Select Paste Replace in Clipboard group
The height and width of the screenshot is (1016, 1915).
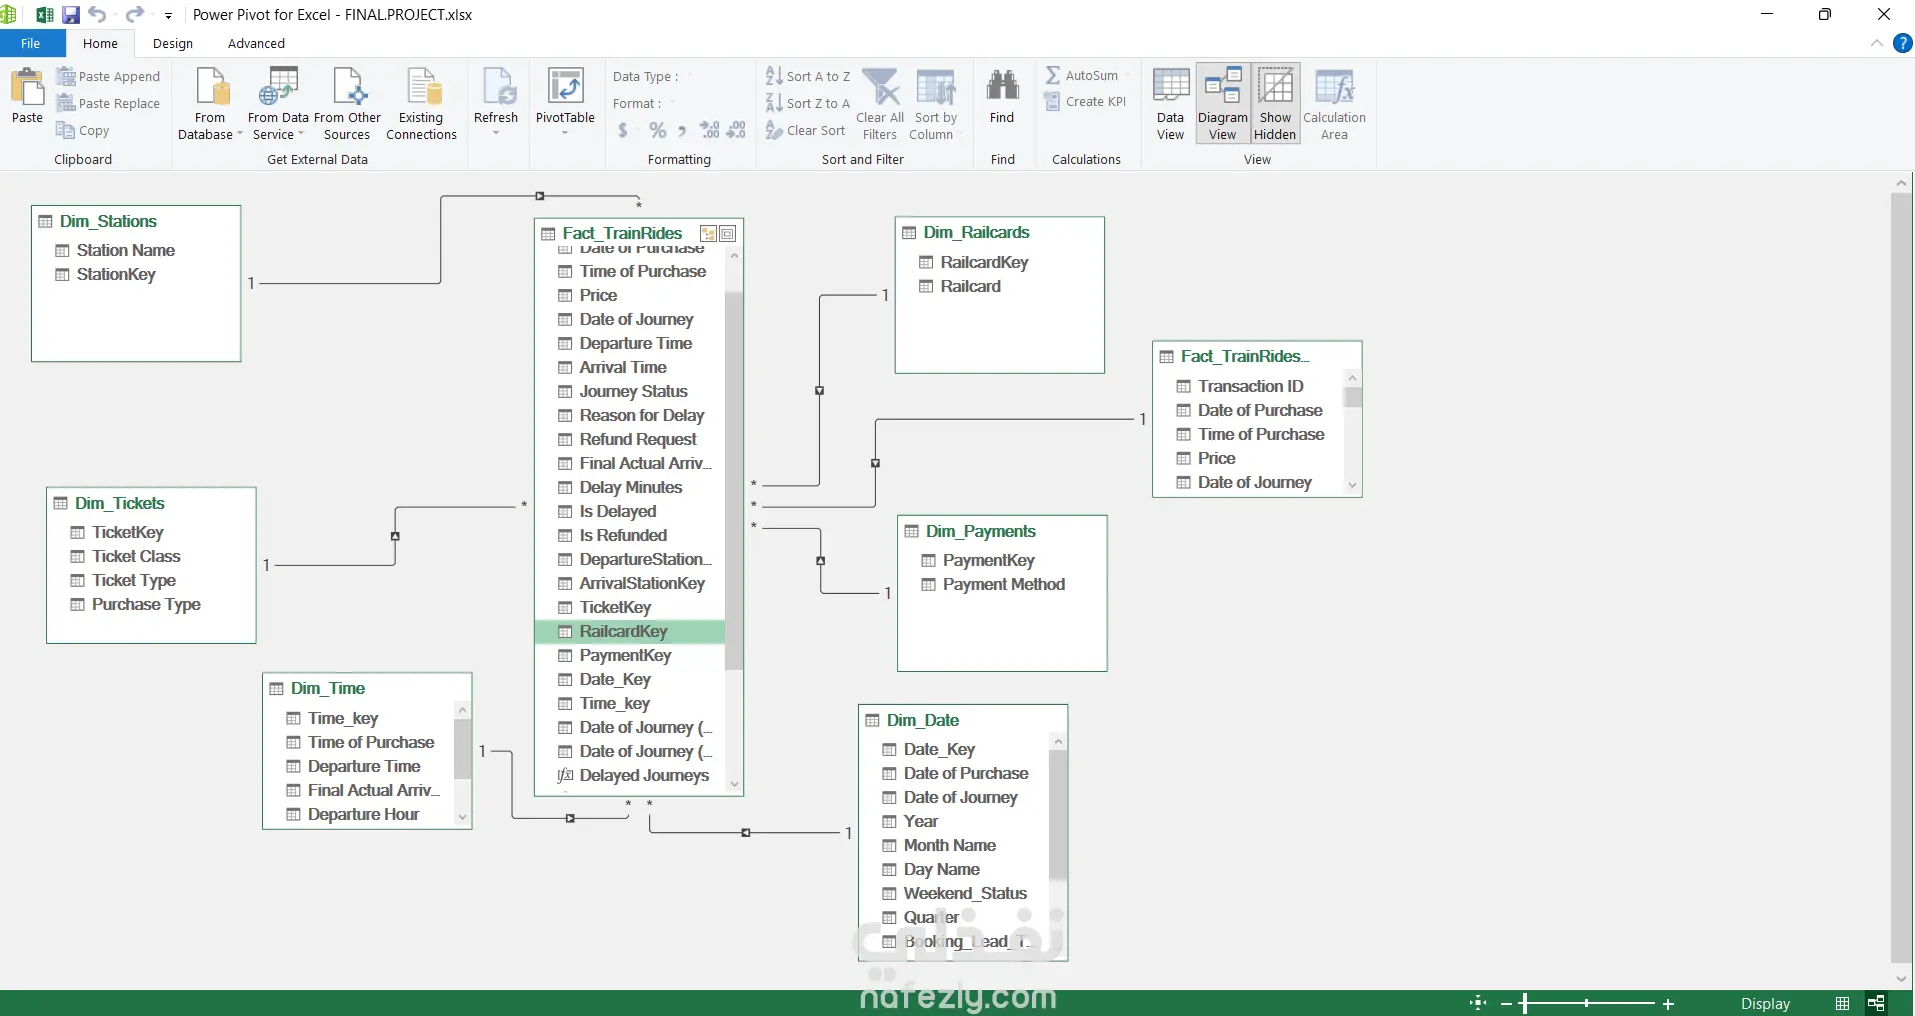click(x=108, y=103)
